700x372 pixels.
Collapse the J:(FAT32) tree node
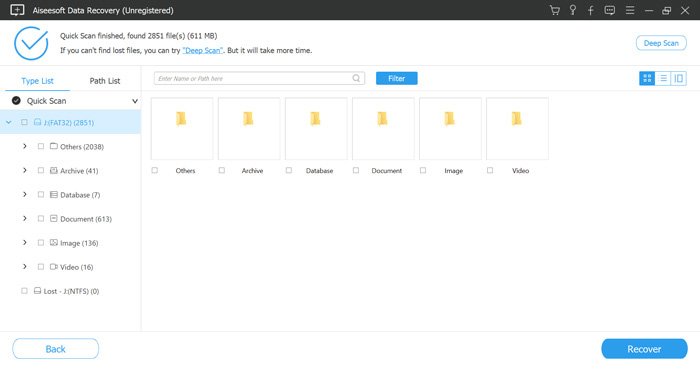click(x=8, y=122)
